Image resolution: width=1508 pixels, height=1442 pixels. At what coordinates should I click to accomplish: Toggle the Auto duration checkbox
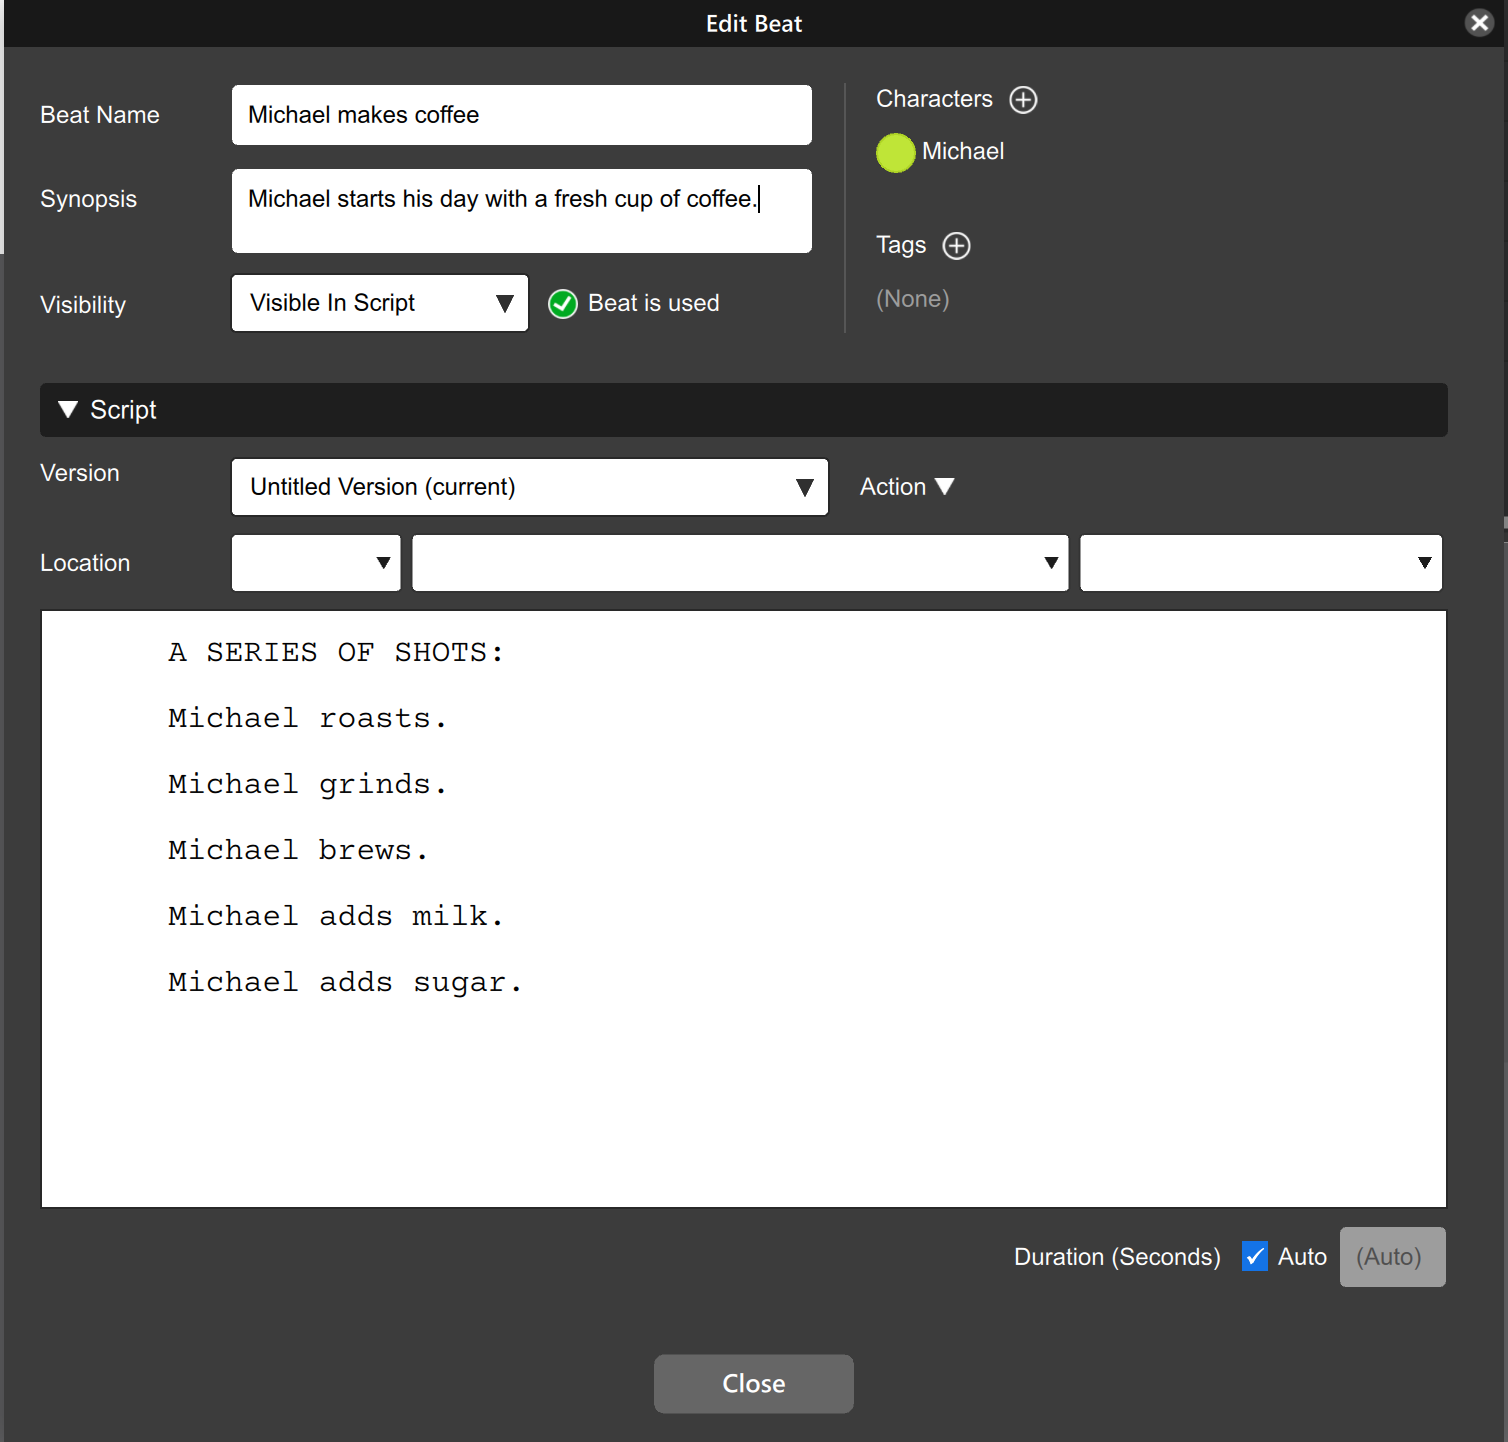click(1254, 1256)
